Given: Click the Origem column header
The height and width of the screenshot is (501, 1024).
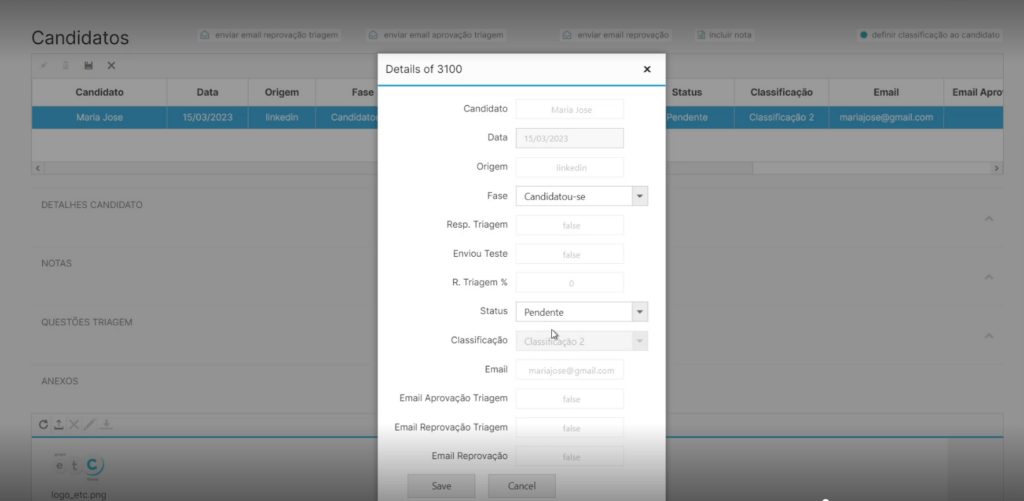Looking at the screenshot, I should tap(281, 92).
